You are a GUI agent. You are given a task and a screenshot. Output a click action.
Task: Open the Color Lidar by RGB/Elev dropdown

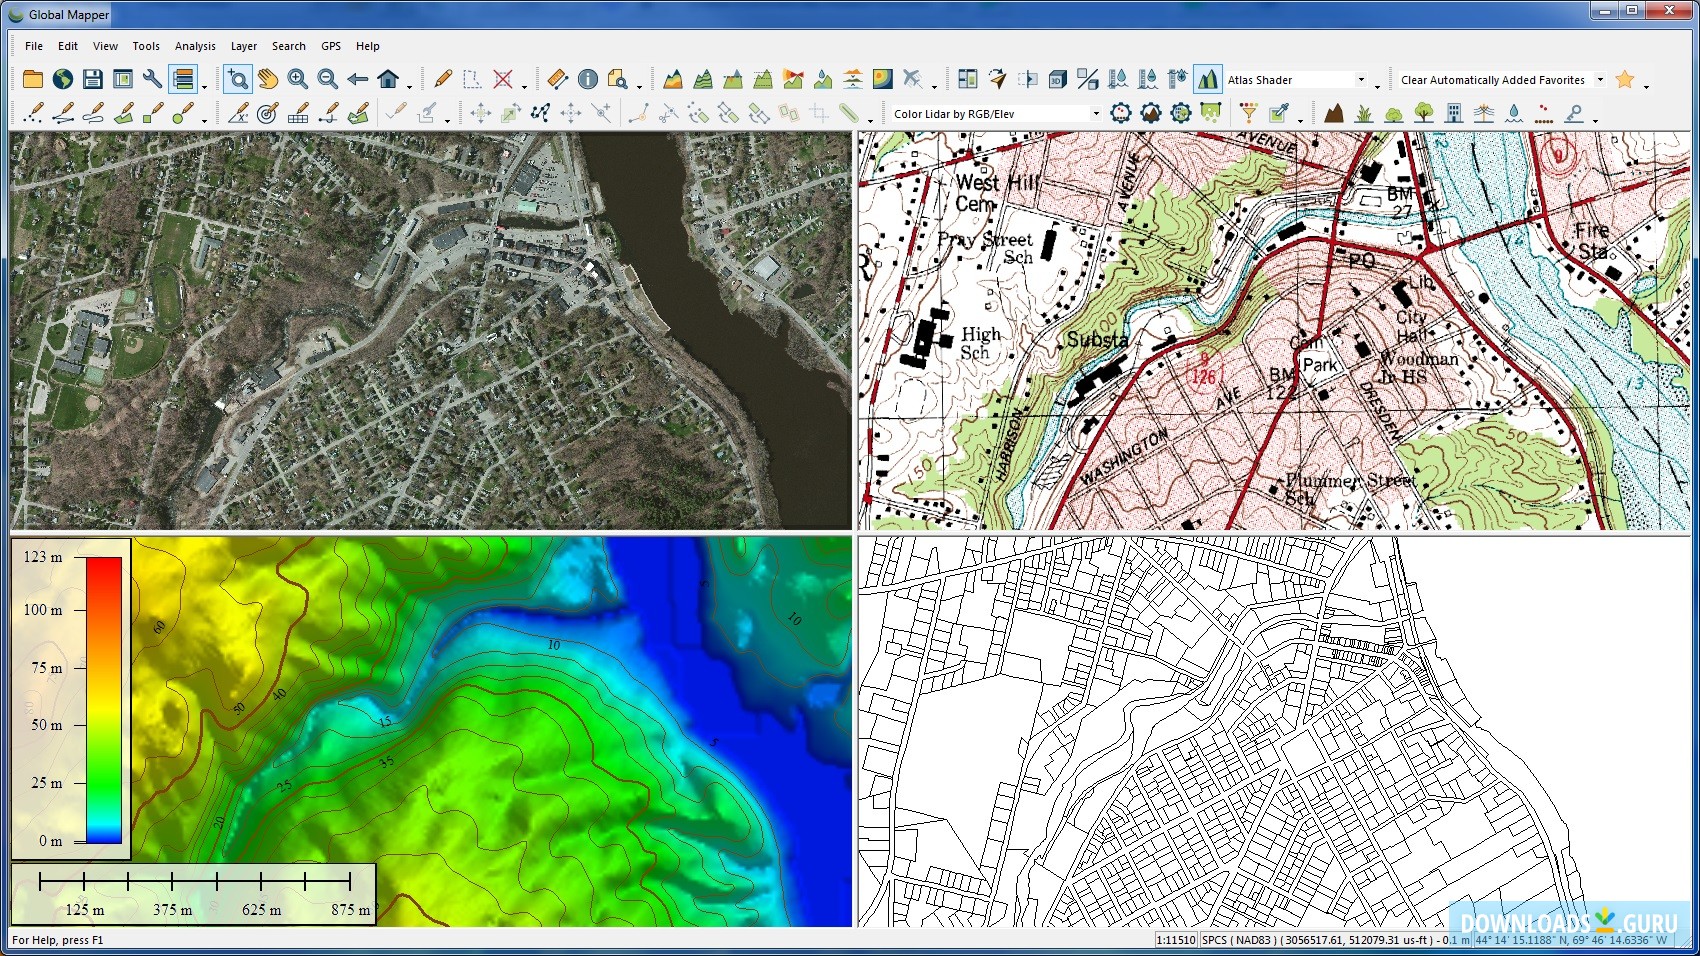[1096, 113]
